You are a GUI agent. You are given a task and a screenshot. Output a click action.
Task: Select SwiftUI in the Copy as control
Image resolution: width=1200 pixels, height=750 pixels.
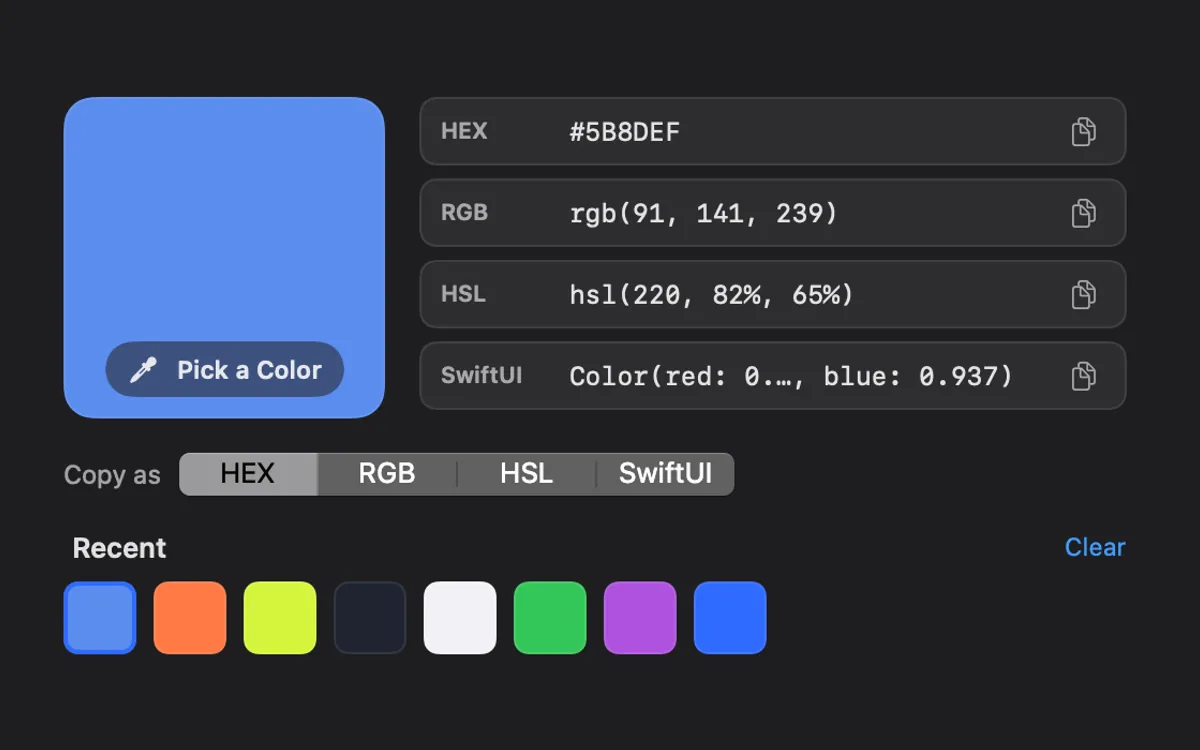665,474
